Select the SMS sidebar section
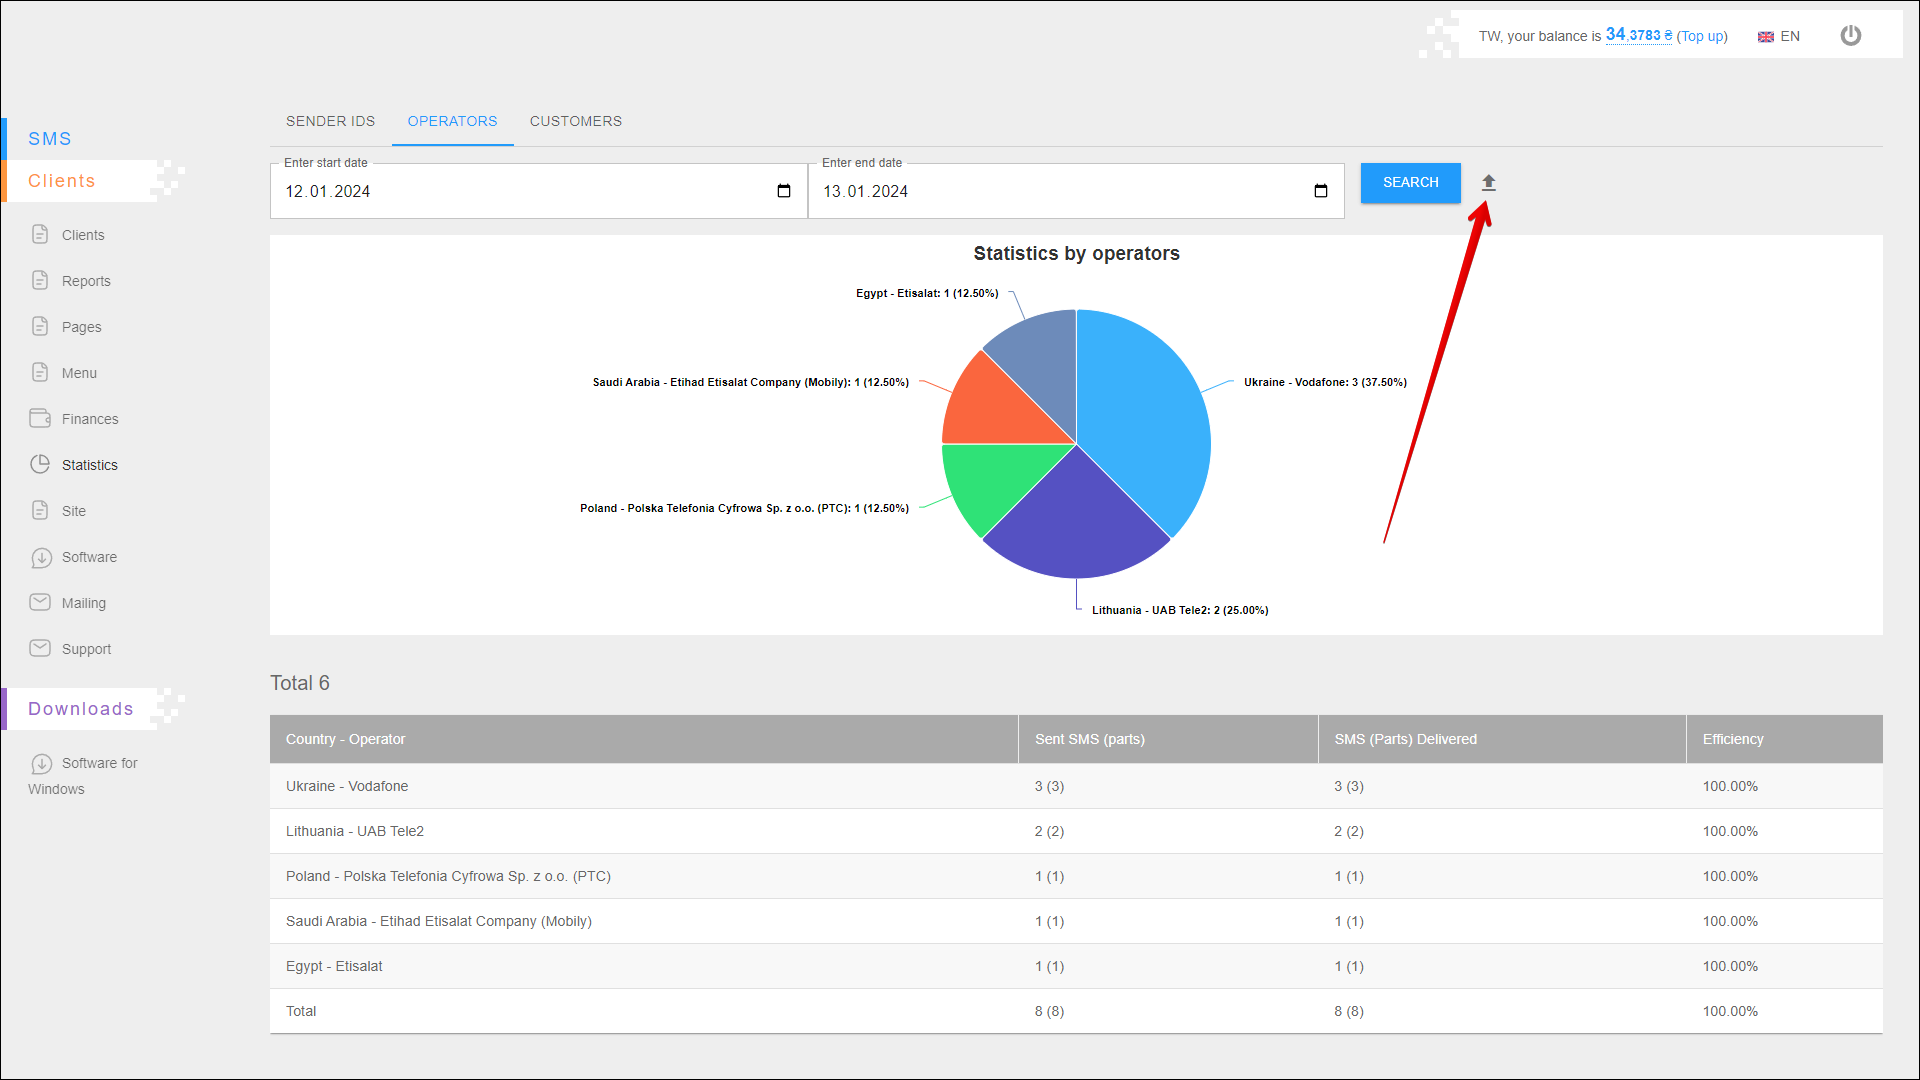The width and height of the screenshot is (1920, 1080). click(x=50, y=139)
